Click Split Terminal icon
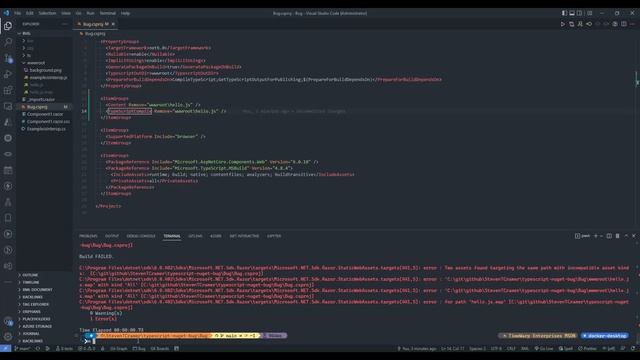This screenshot has height=360, width=640. click(609, 236)
